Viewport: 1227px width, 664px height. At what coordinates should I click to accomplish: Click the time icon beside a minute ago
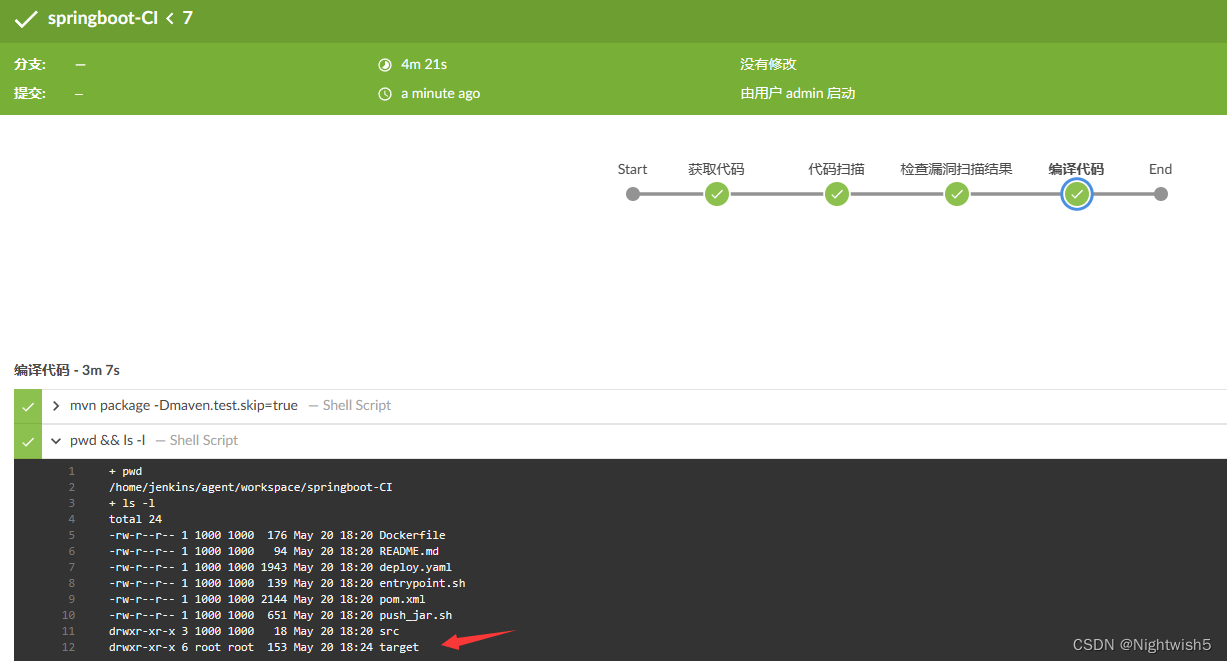[x=385, y=93]
